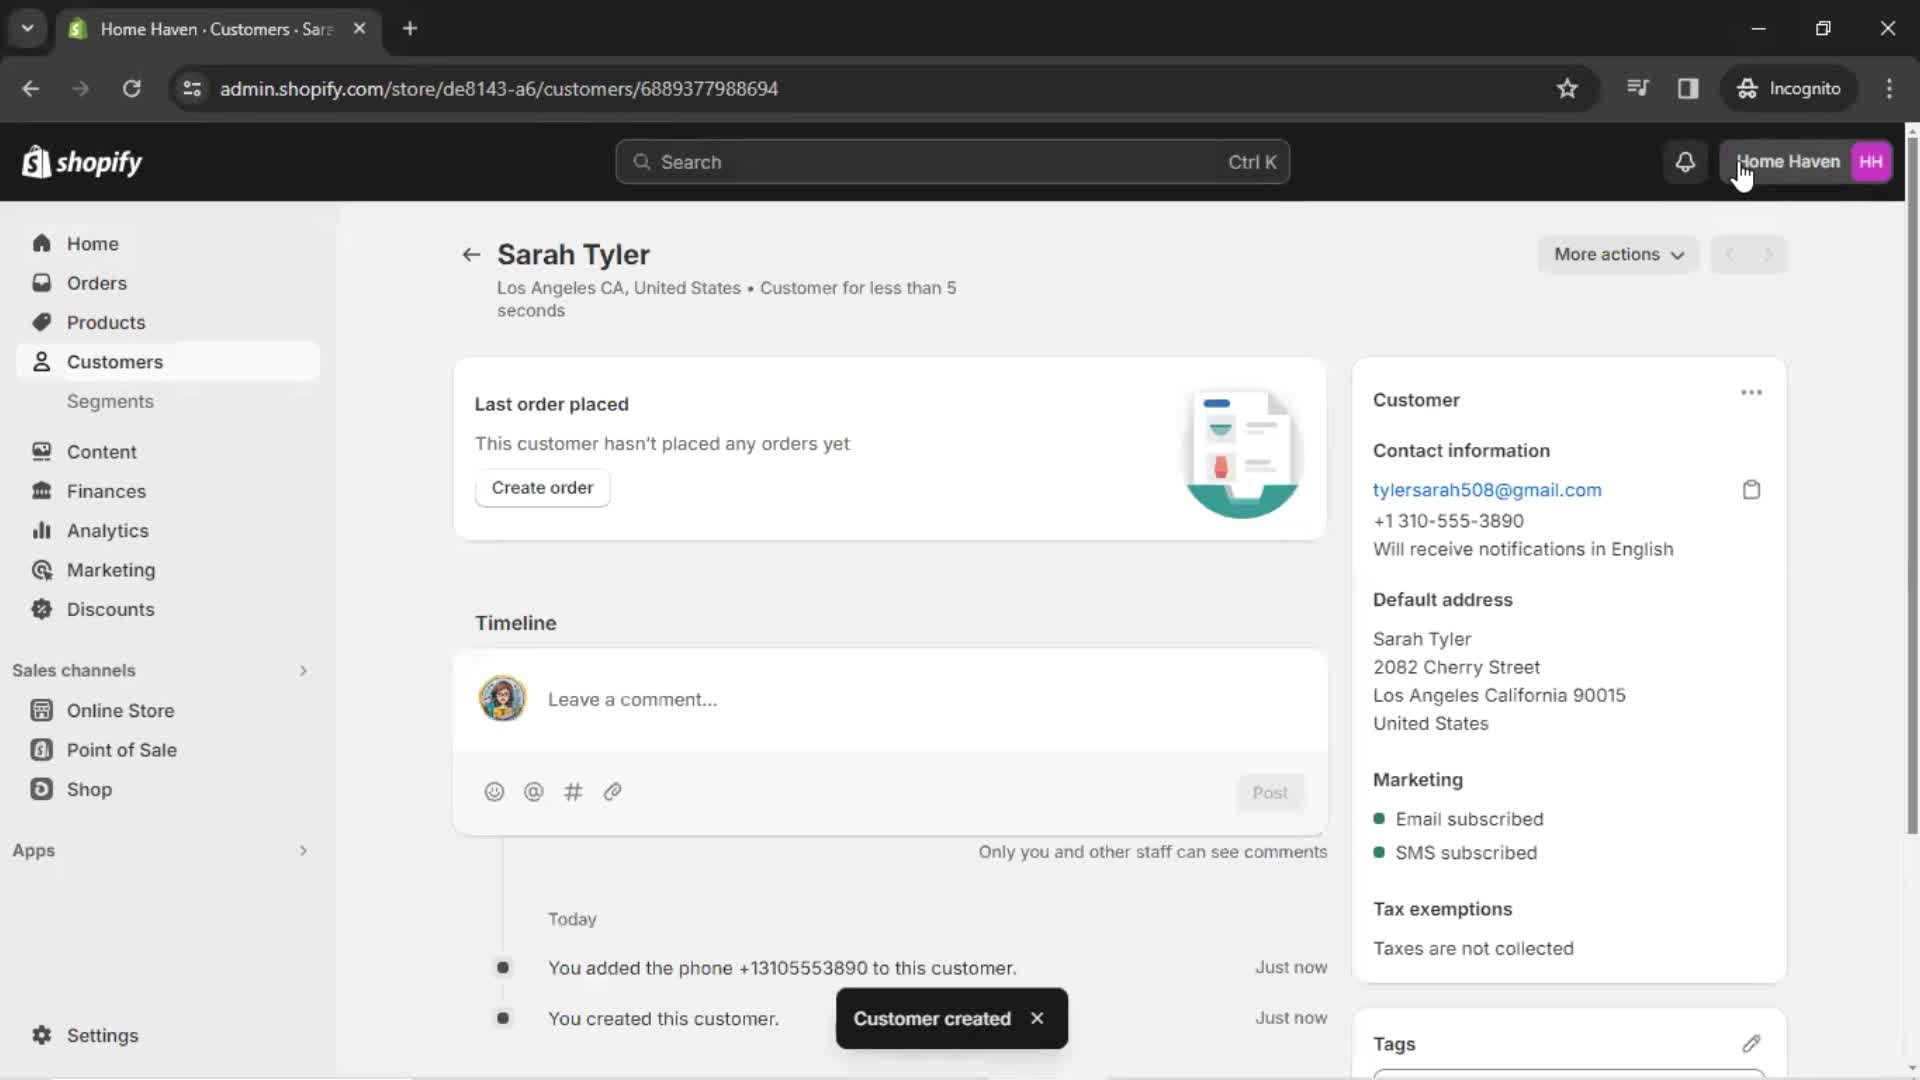
Task: Expand the Home Haven store menu
Action: [x=1809, y=161]
